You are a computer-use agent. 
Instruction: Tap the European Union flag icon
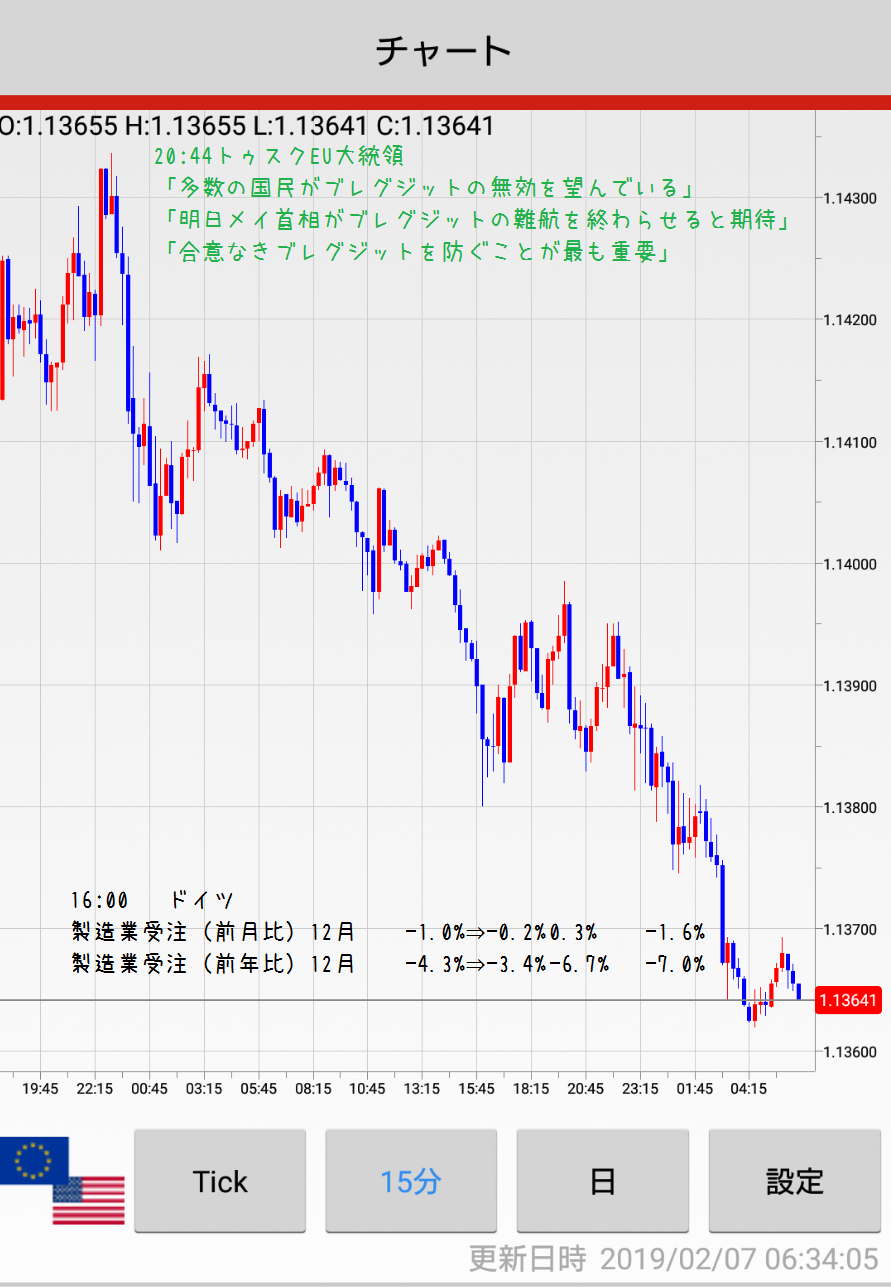(x=34, y=1160)
